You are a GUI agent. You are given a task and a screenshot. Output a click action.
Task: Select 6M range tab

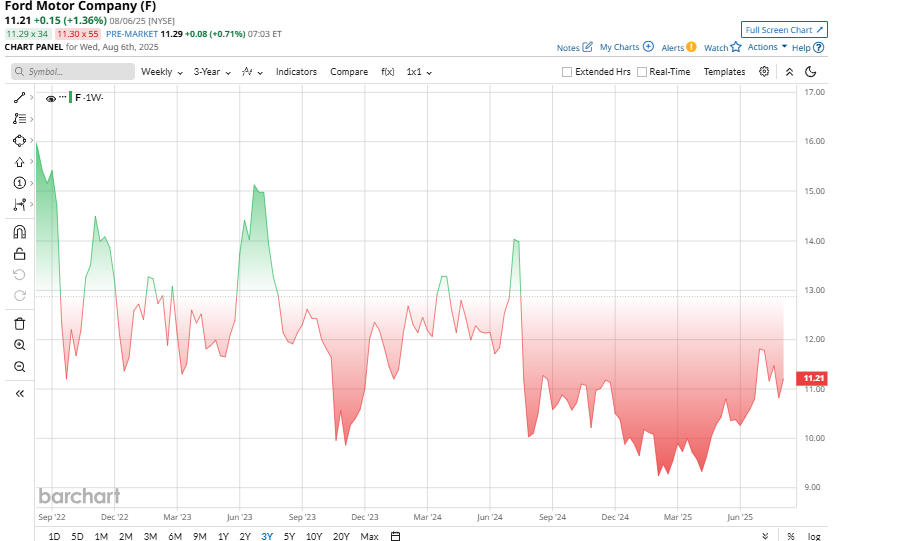[x=174, y=536]
